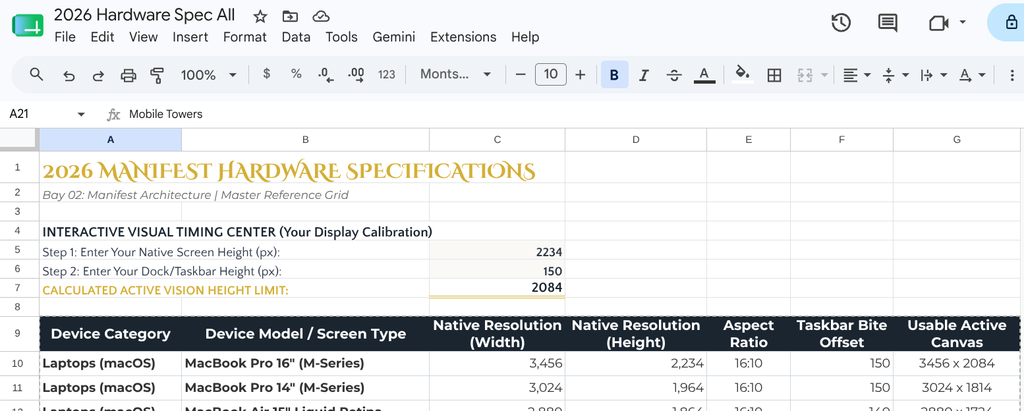
Task: Select the MacBook Pro 16" (M-Series) cell
Action: coord(305,363)
